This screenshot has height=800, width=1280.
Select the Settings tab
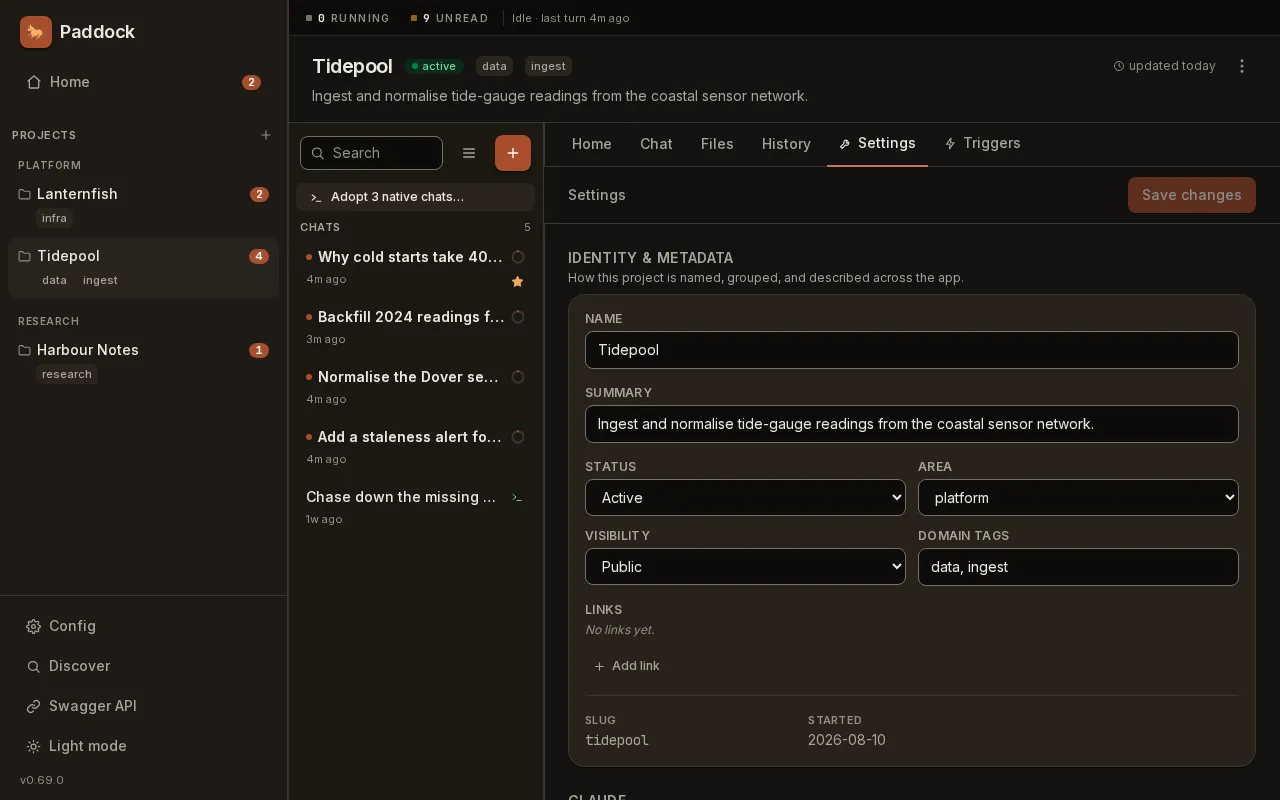click(877, 144)
